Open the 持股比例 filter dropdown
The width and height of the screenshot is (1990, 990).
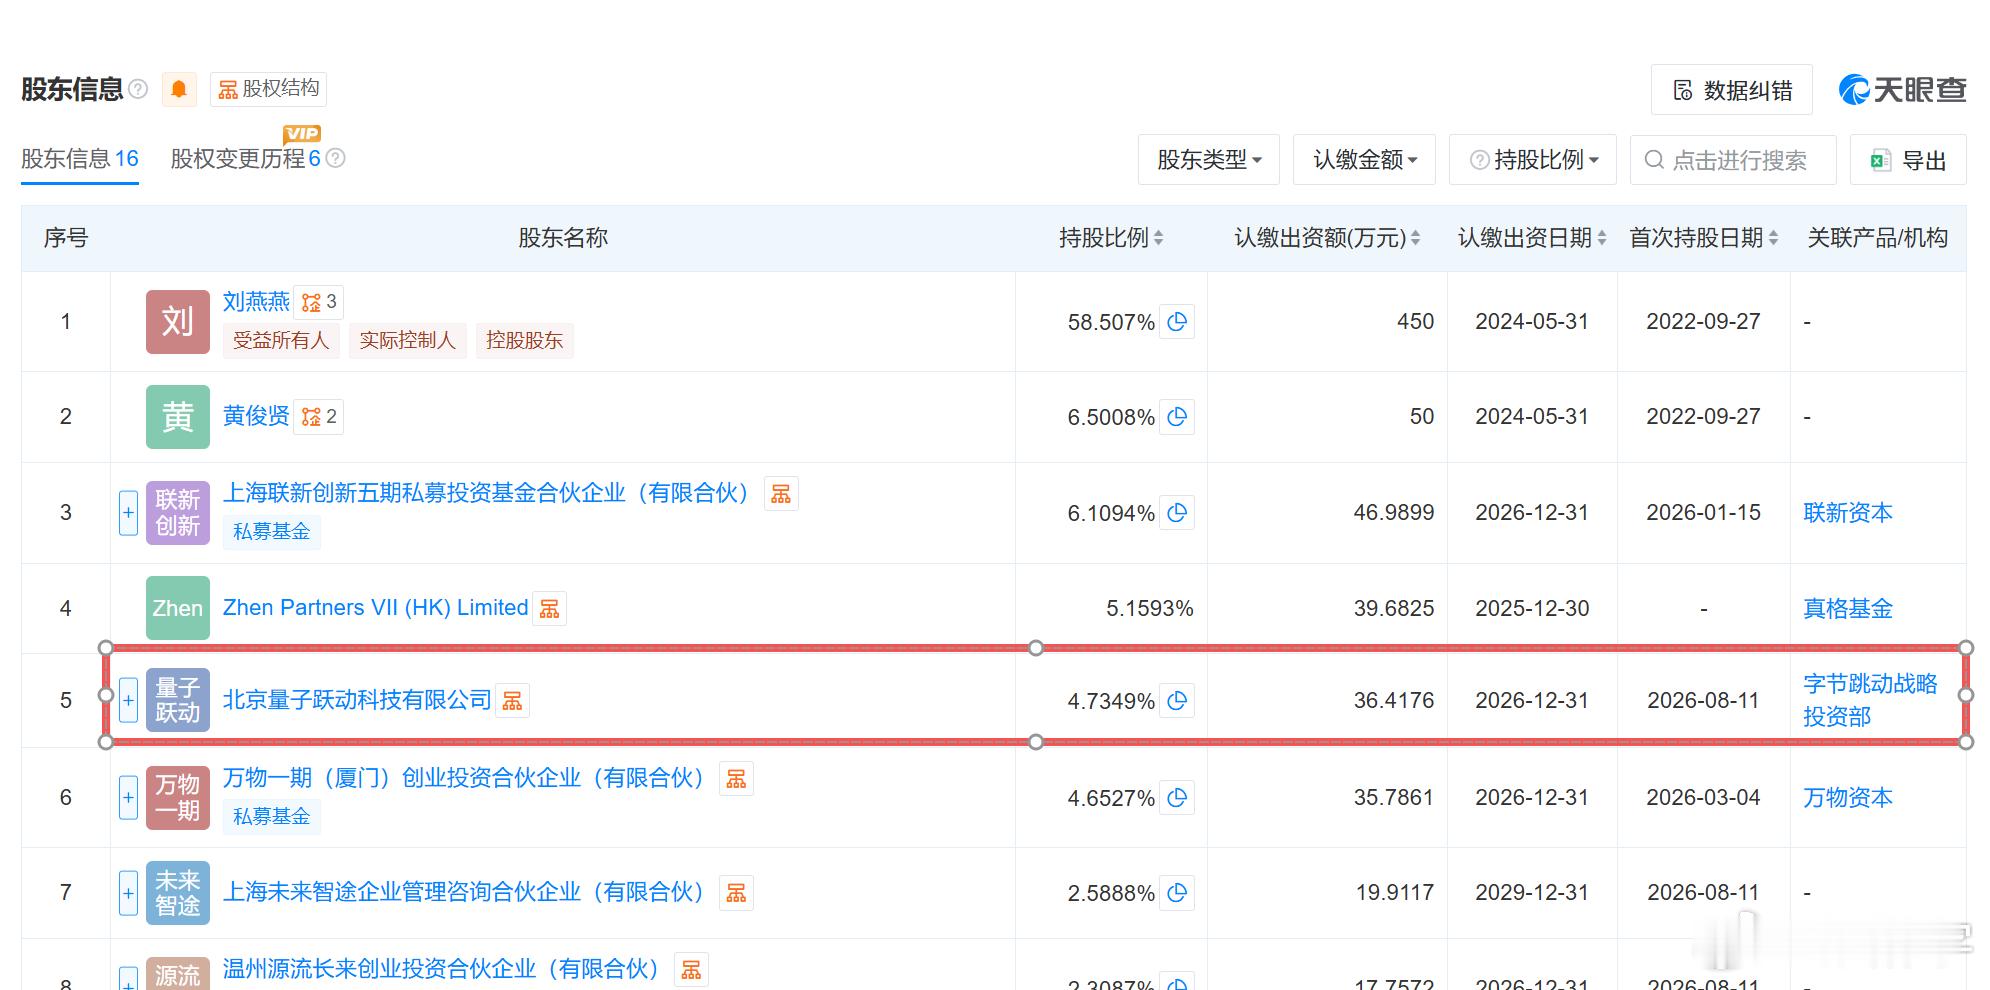(1533, 160)
